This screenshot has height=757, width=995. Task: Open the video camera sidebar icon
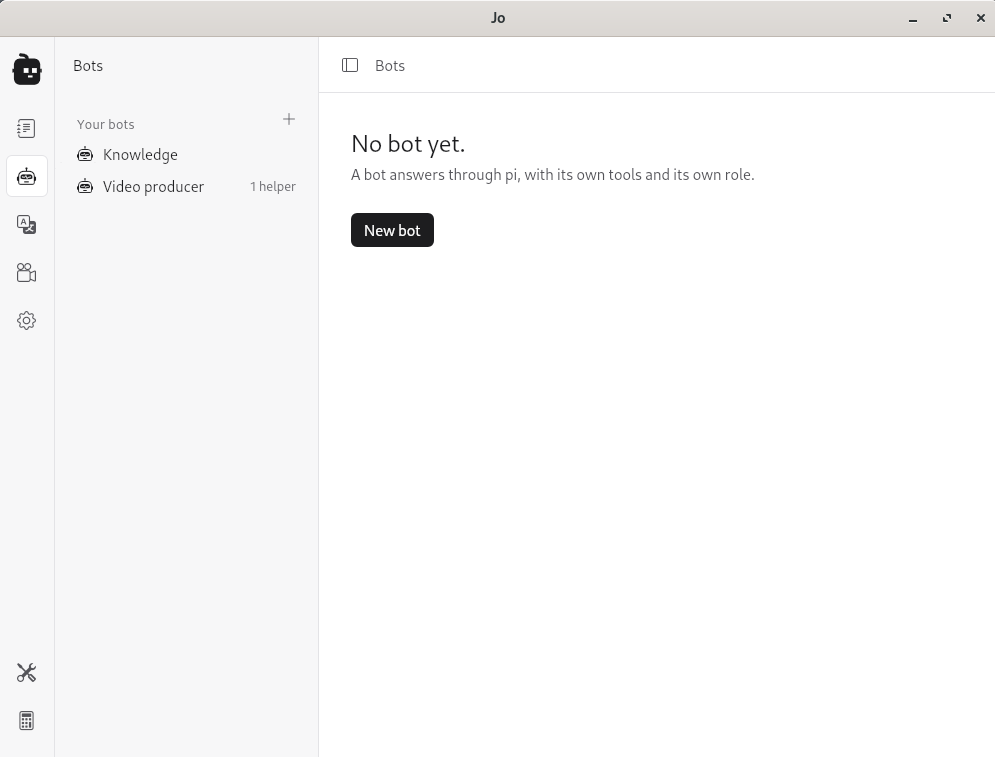(26, 273)
